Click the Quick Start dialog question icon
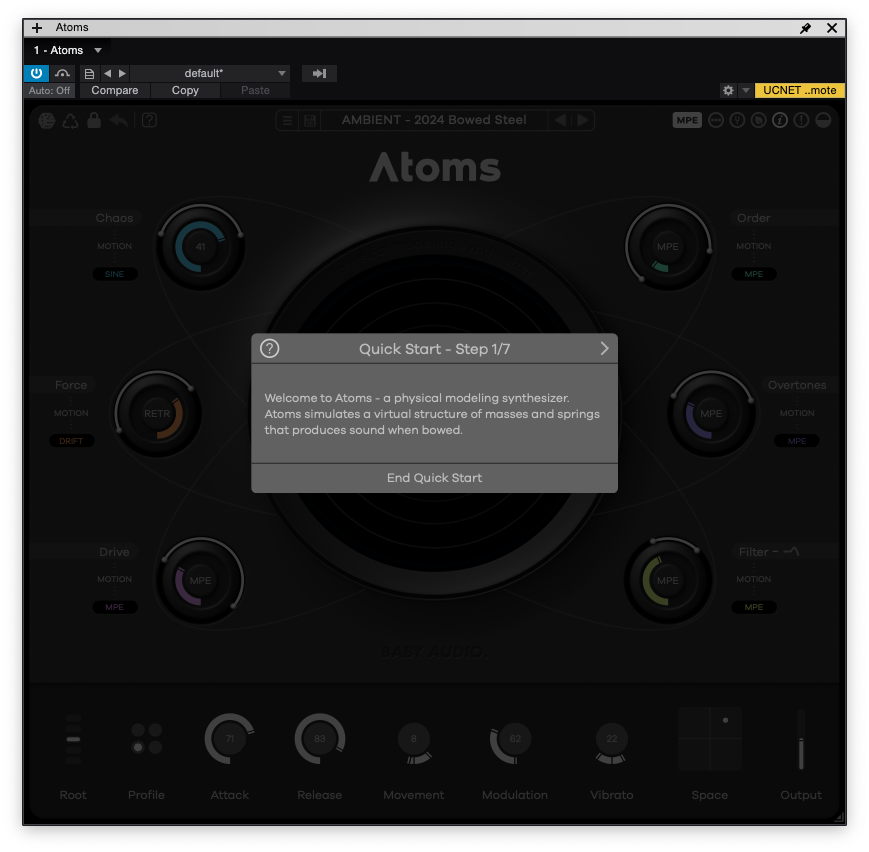 coord(270,349)
